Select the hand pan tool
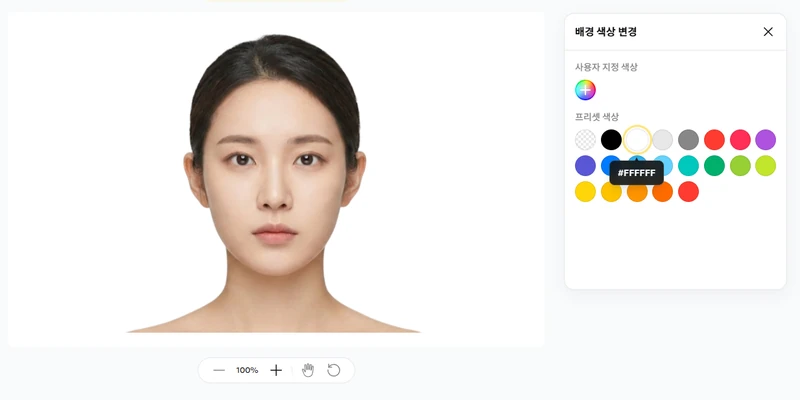Screen dimensions: 800x400 click(308, 370)
